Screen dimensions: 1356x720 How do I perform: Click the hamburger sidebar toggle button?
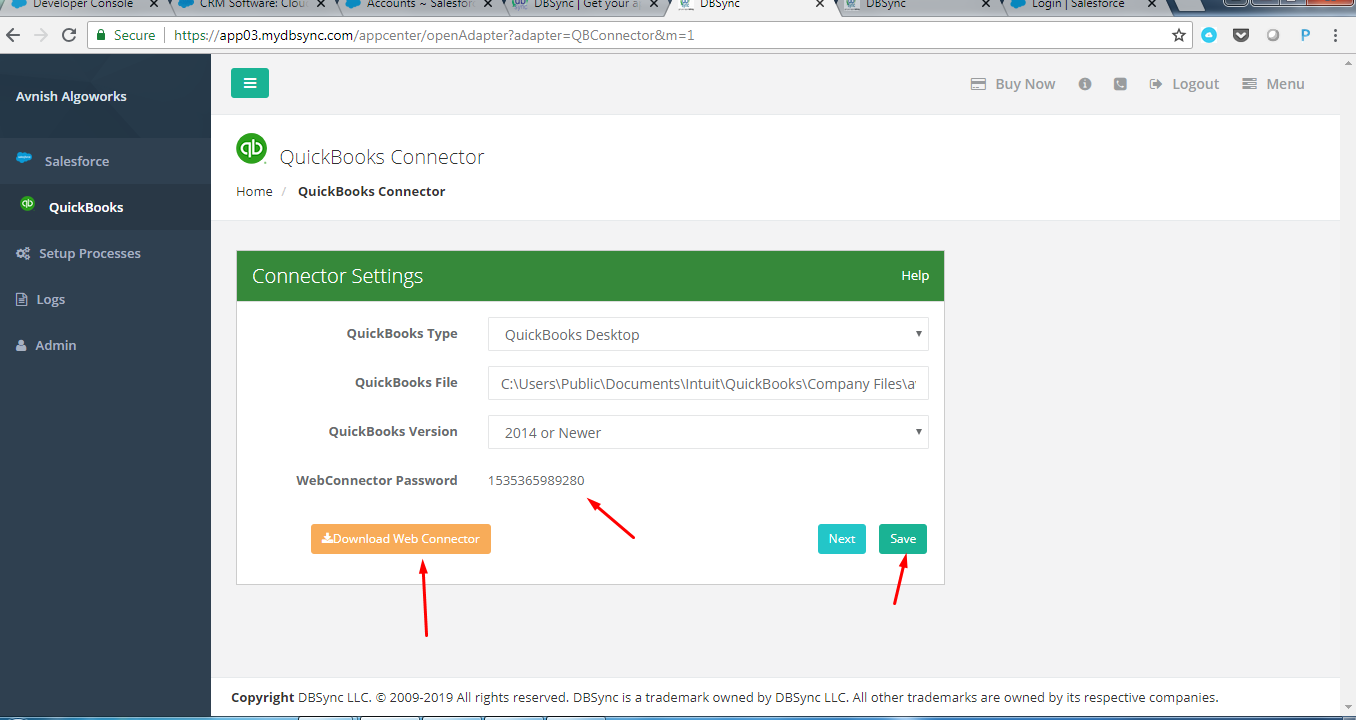coord(249,83)
